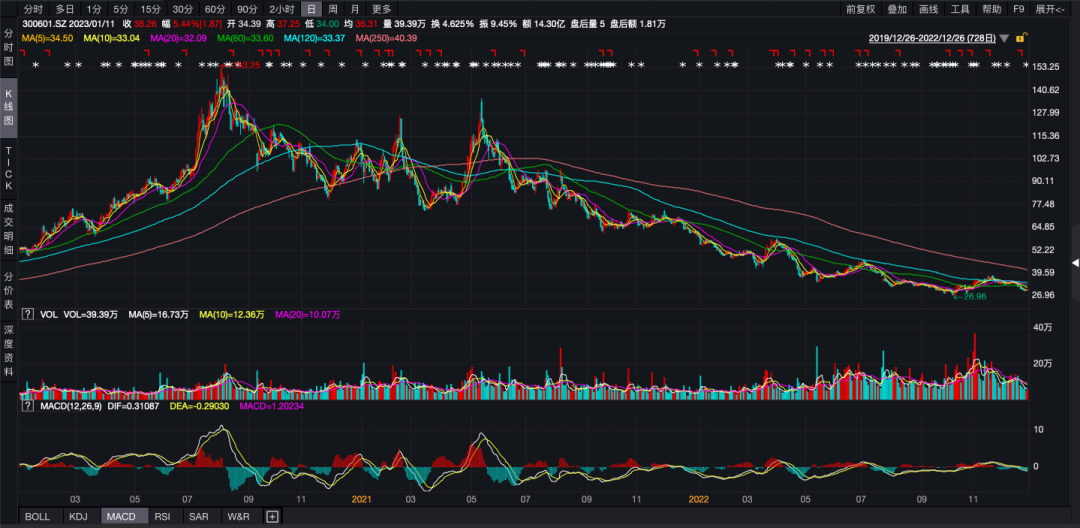Click the plus icon to add indicator tab
Screen dimensions: 1080x528
(271, 517)
